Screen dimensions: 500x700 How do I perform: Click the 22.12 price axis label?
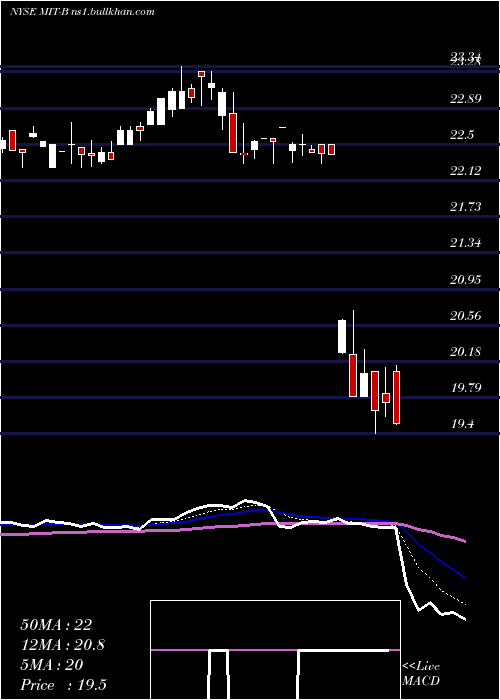[x=466, y=171]
